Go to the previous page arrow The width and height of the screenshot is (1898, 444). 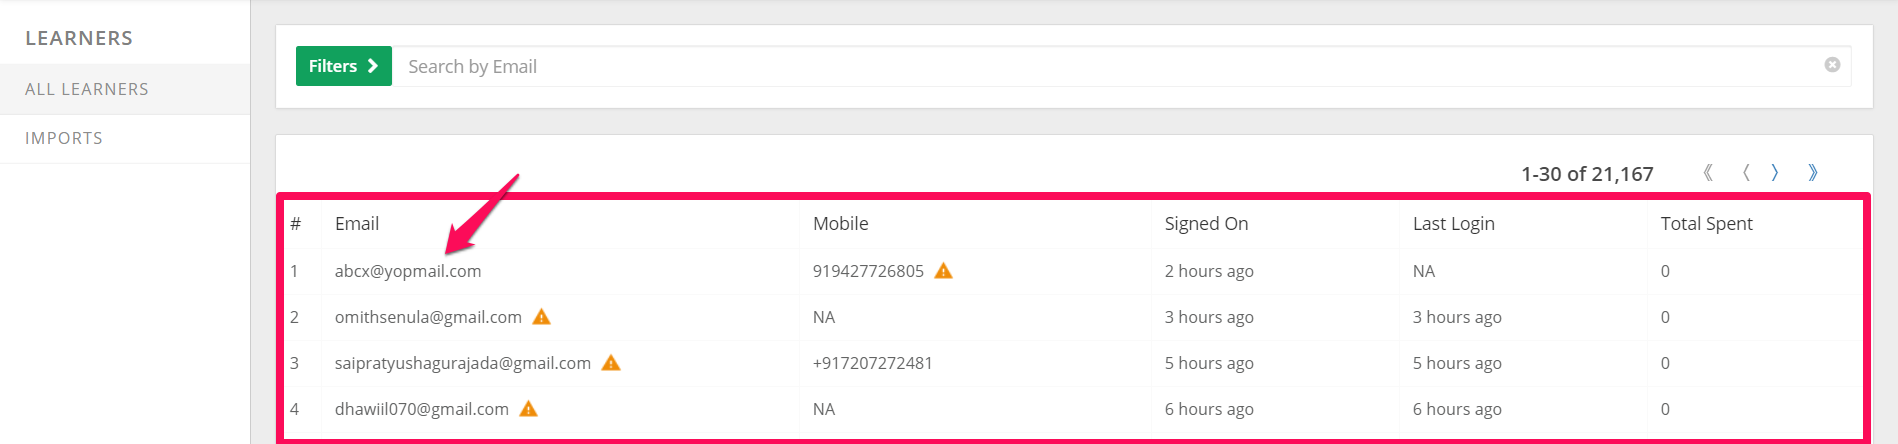coord(1746,173)
